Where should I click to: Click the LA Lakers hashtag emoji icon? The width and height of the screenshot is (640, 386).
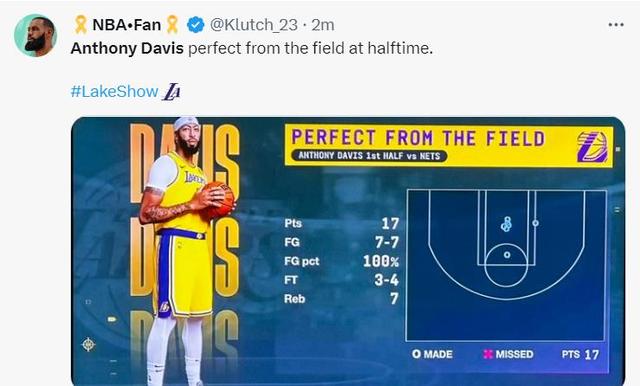pos(171,91)
